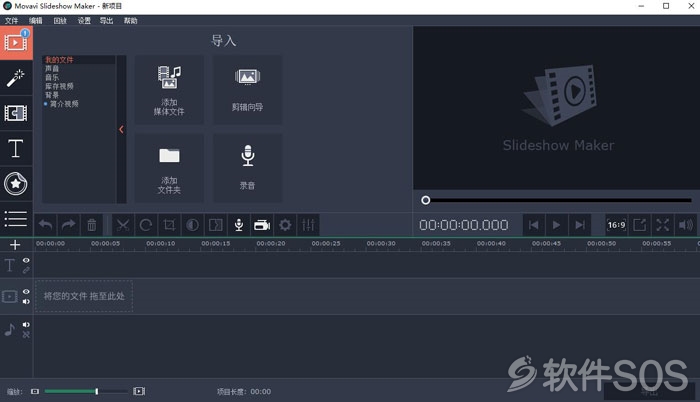Click the 00:00:10 mark on timeline ruler

point(161,244)
